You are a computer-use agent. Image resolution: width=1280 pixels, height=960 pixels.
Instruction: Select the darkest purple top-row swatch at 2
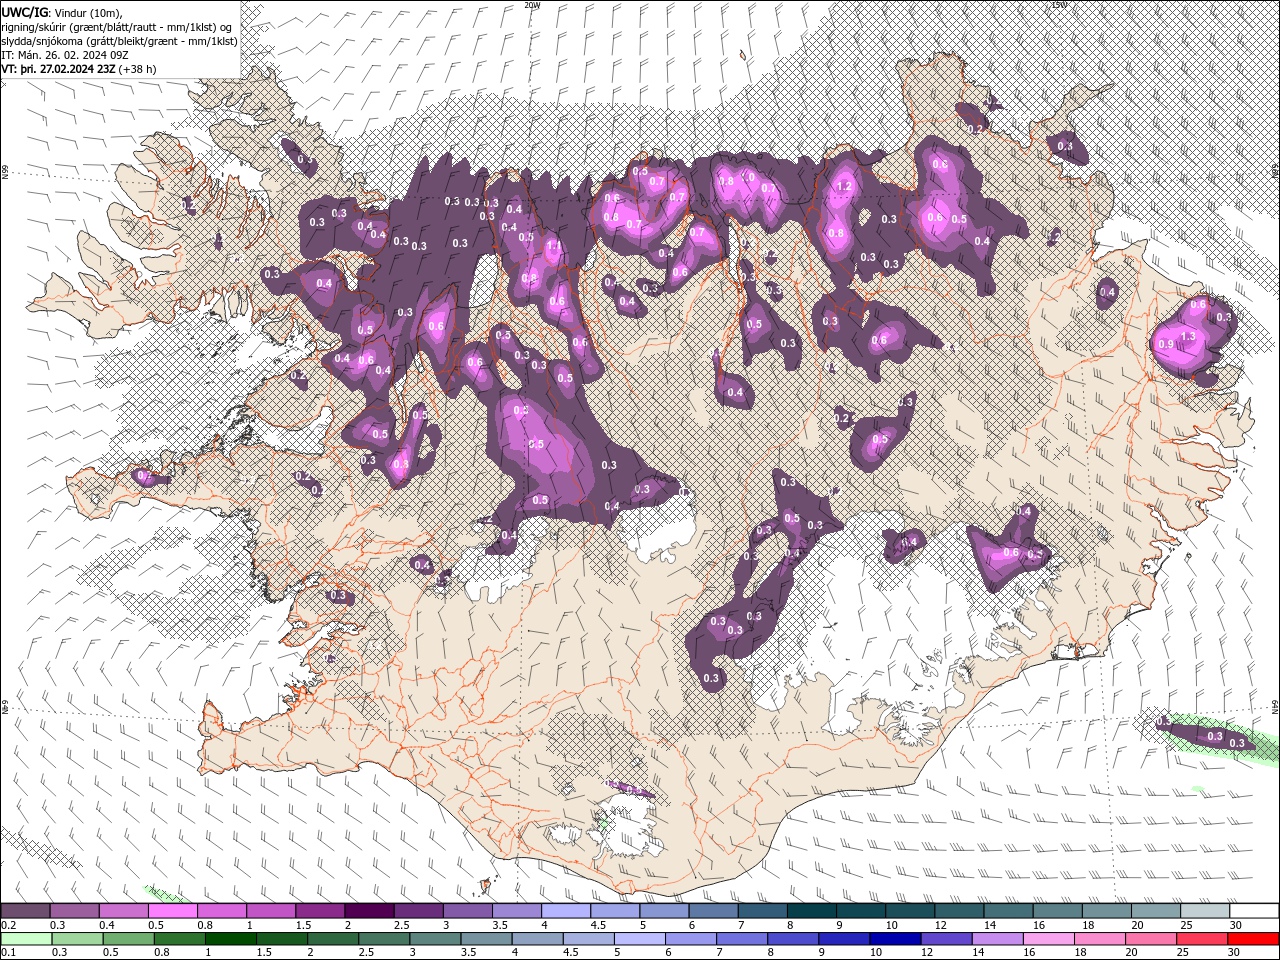pyautogui.click(x=368, y=911)
